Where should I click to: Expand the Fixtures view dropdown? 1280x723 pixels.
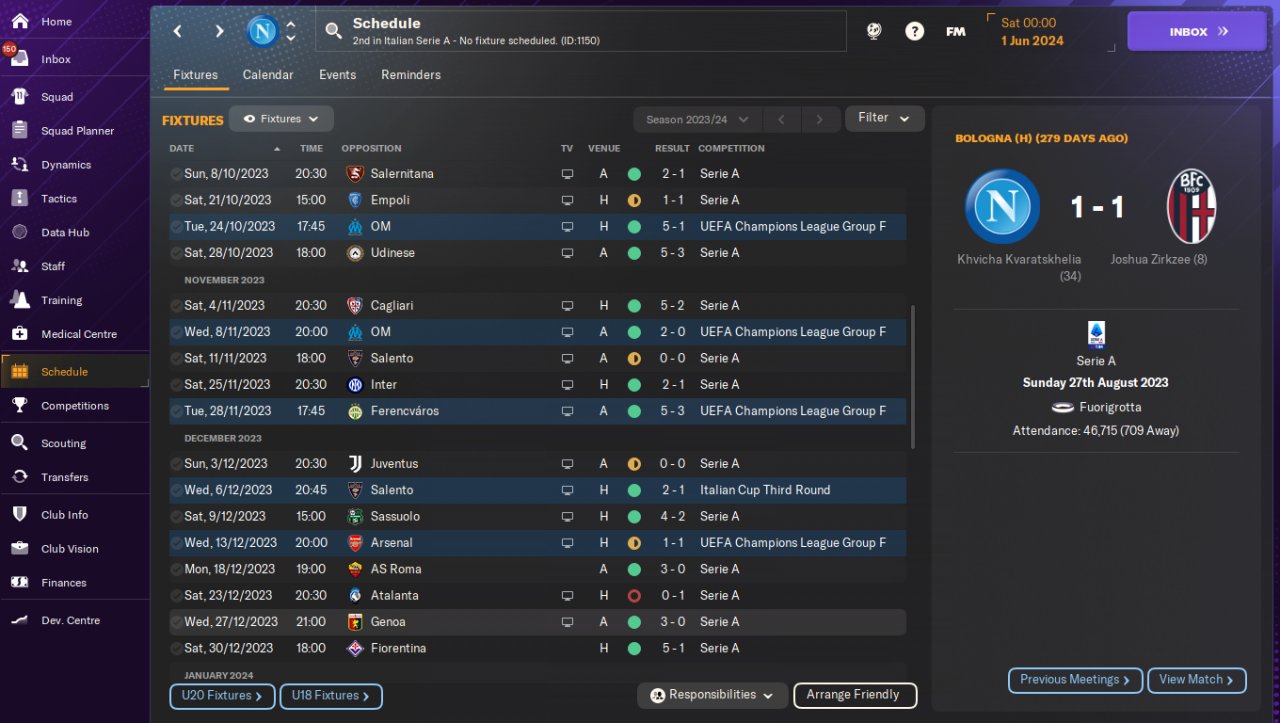tap(281, 119)
